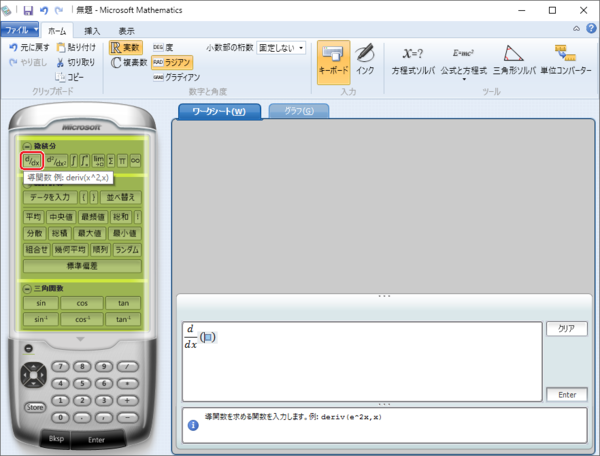Insert a definite integral with limits

click(x=85, y=161)
